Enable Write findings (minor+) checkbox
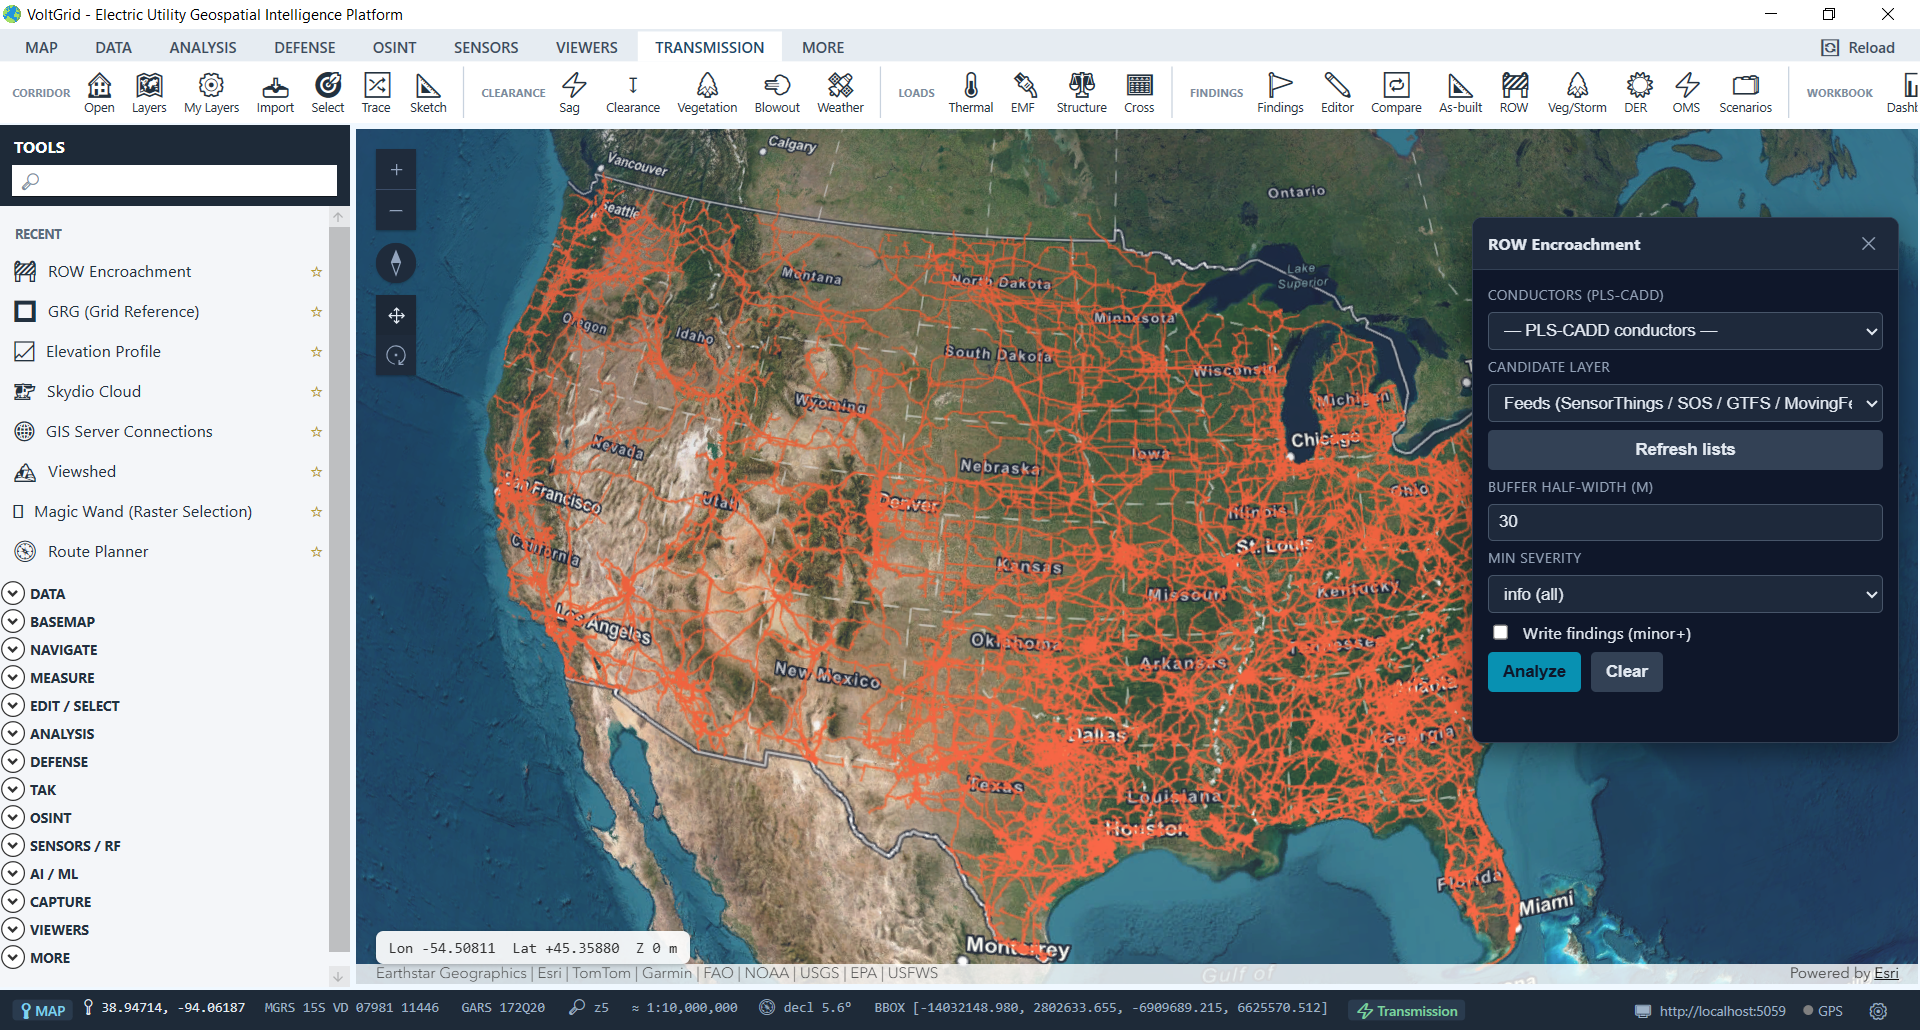This screenshot has height=1030, width=1920. pos(1500,633)
